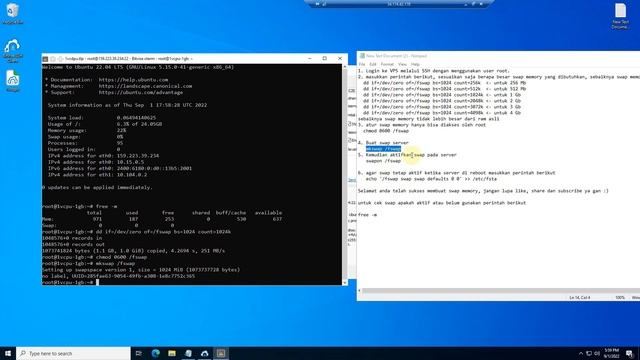The image size is (640, 360).
Task: Click the landscape.canonical.com URL in the terminal
Action: (145, 86)
